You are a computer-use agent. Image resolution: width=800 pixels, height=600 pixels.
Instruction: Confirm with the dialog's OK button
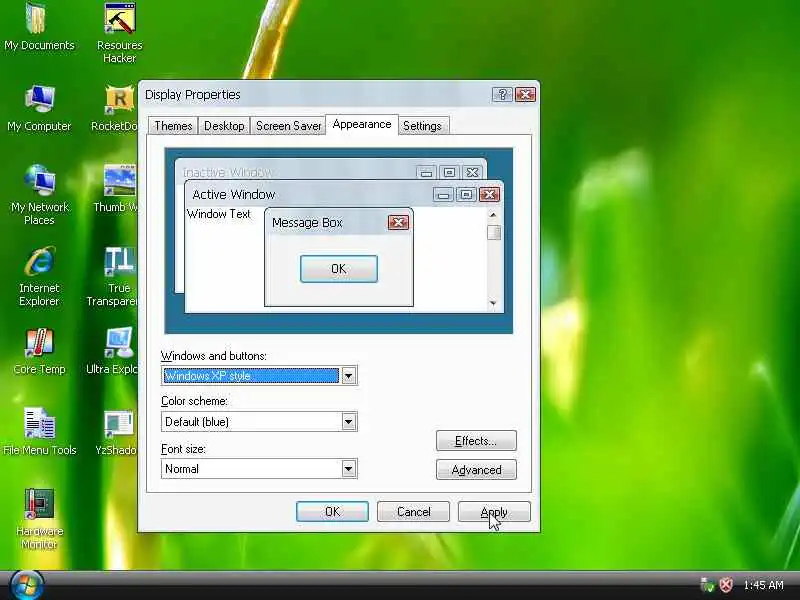point(332,512)
